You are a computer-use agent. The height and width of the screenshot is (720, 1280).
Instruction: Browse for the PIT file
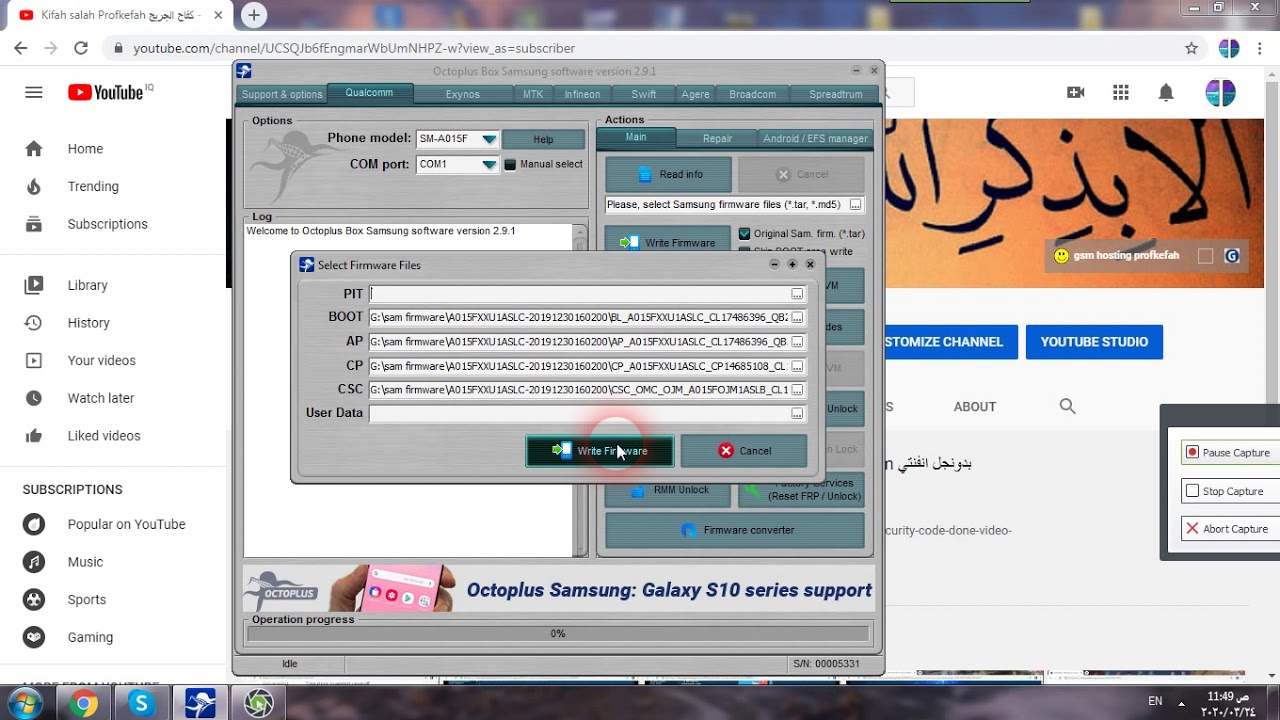click(797, 294)
